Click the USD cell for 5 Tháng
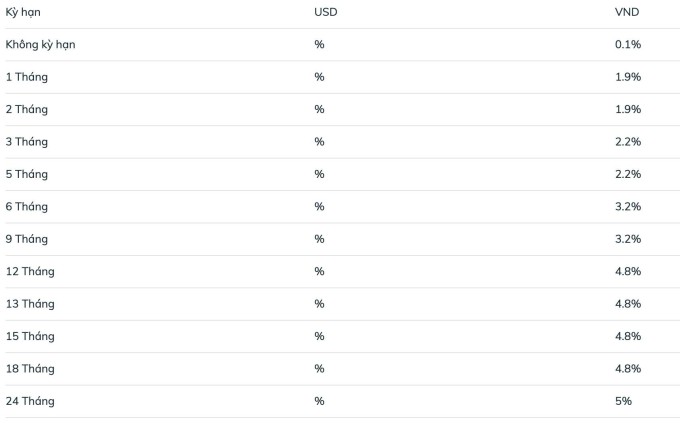The width and height of the screenshot is (680, 423). pyautogui.click(x=320, y=174)
